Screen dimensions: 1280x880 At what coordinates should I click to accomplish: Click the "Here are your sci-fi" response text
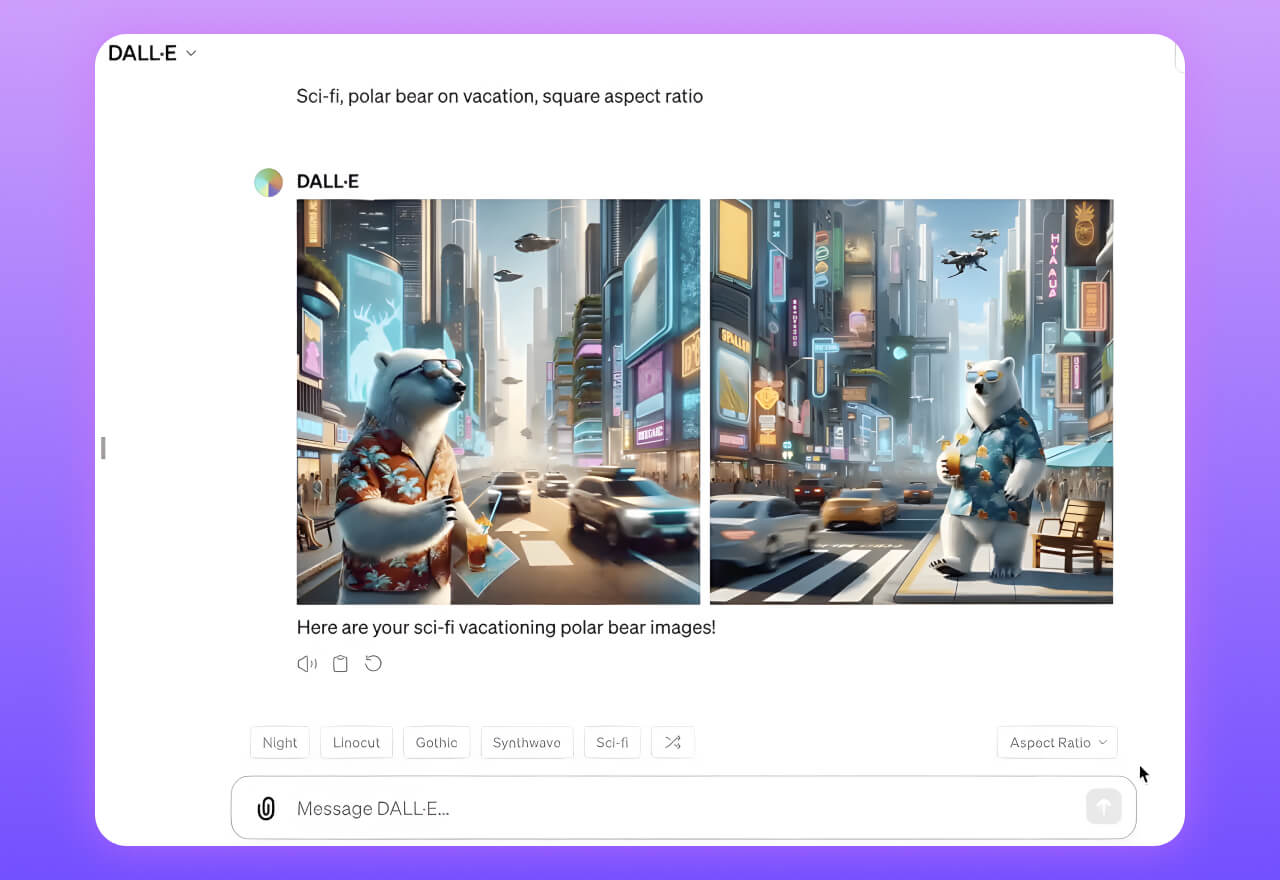[506, 628]
